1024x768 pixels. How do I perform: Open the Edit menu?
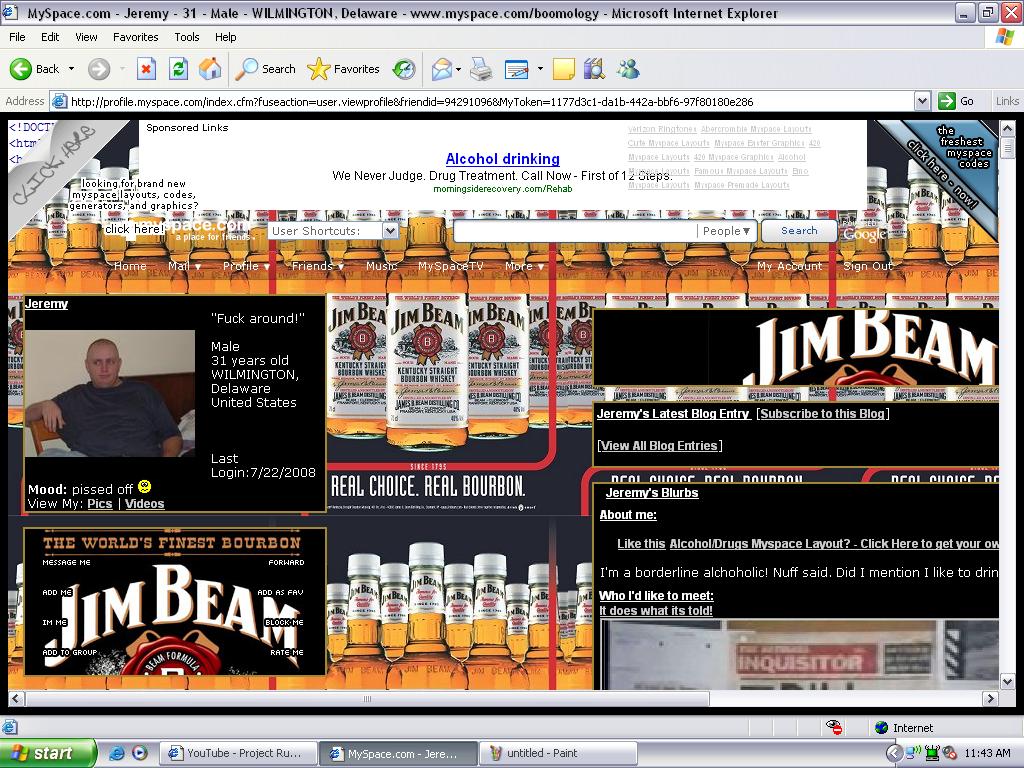tap(50, 37)
